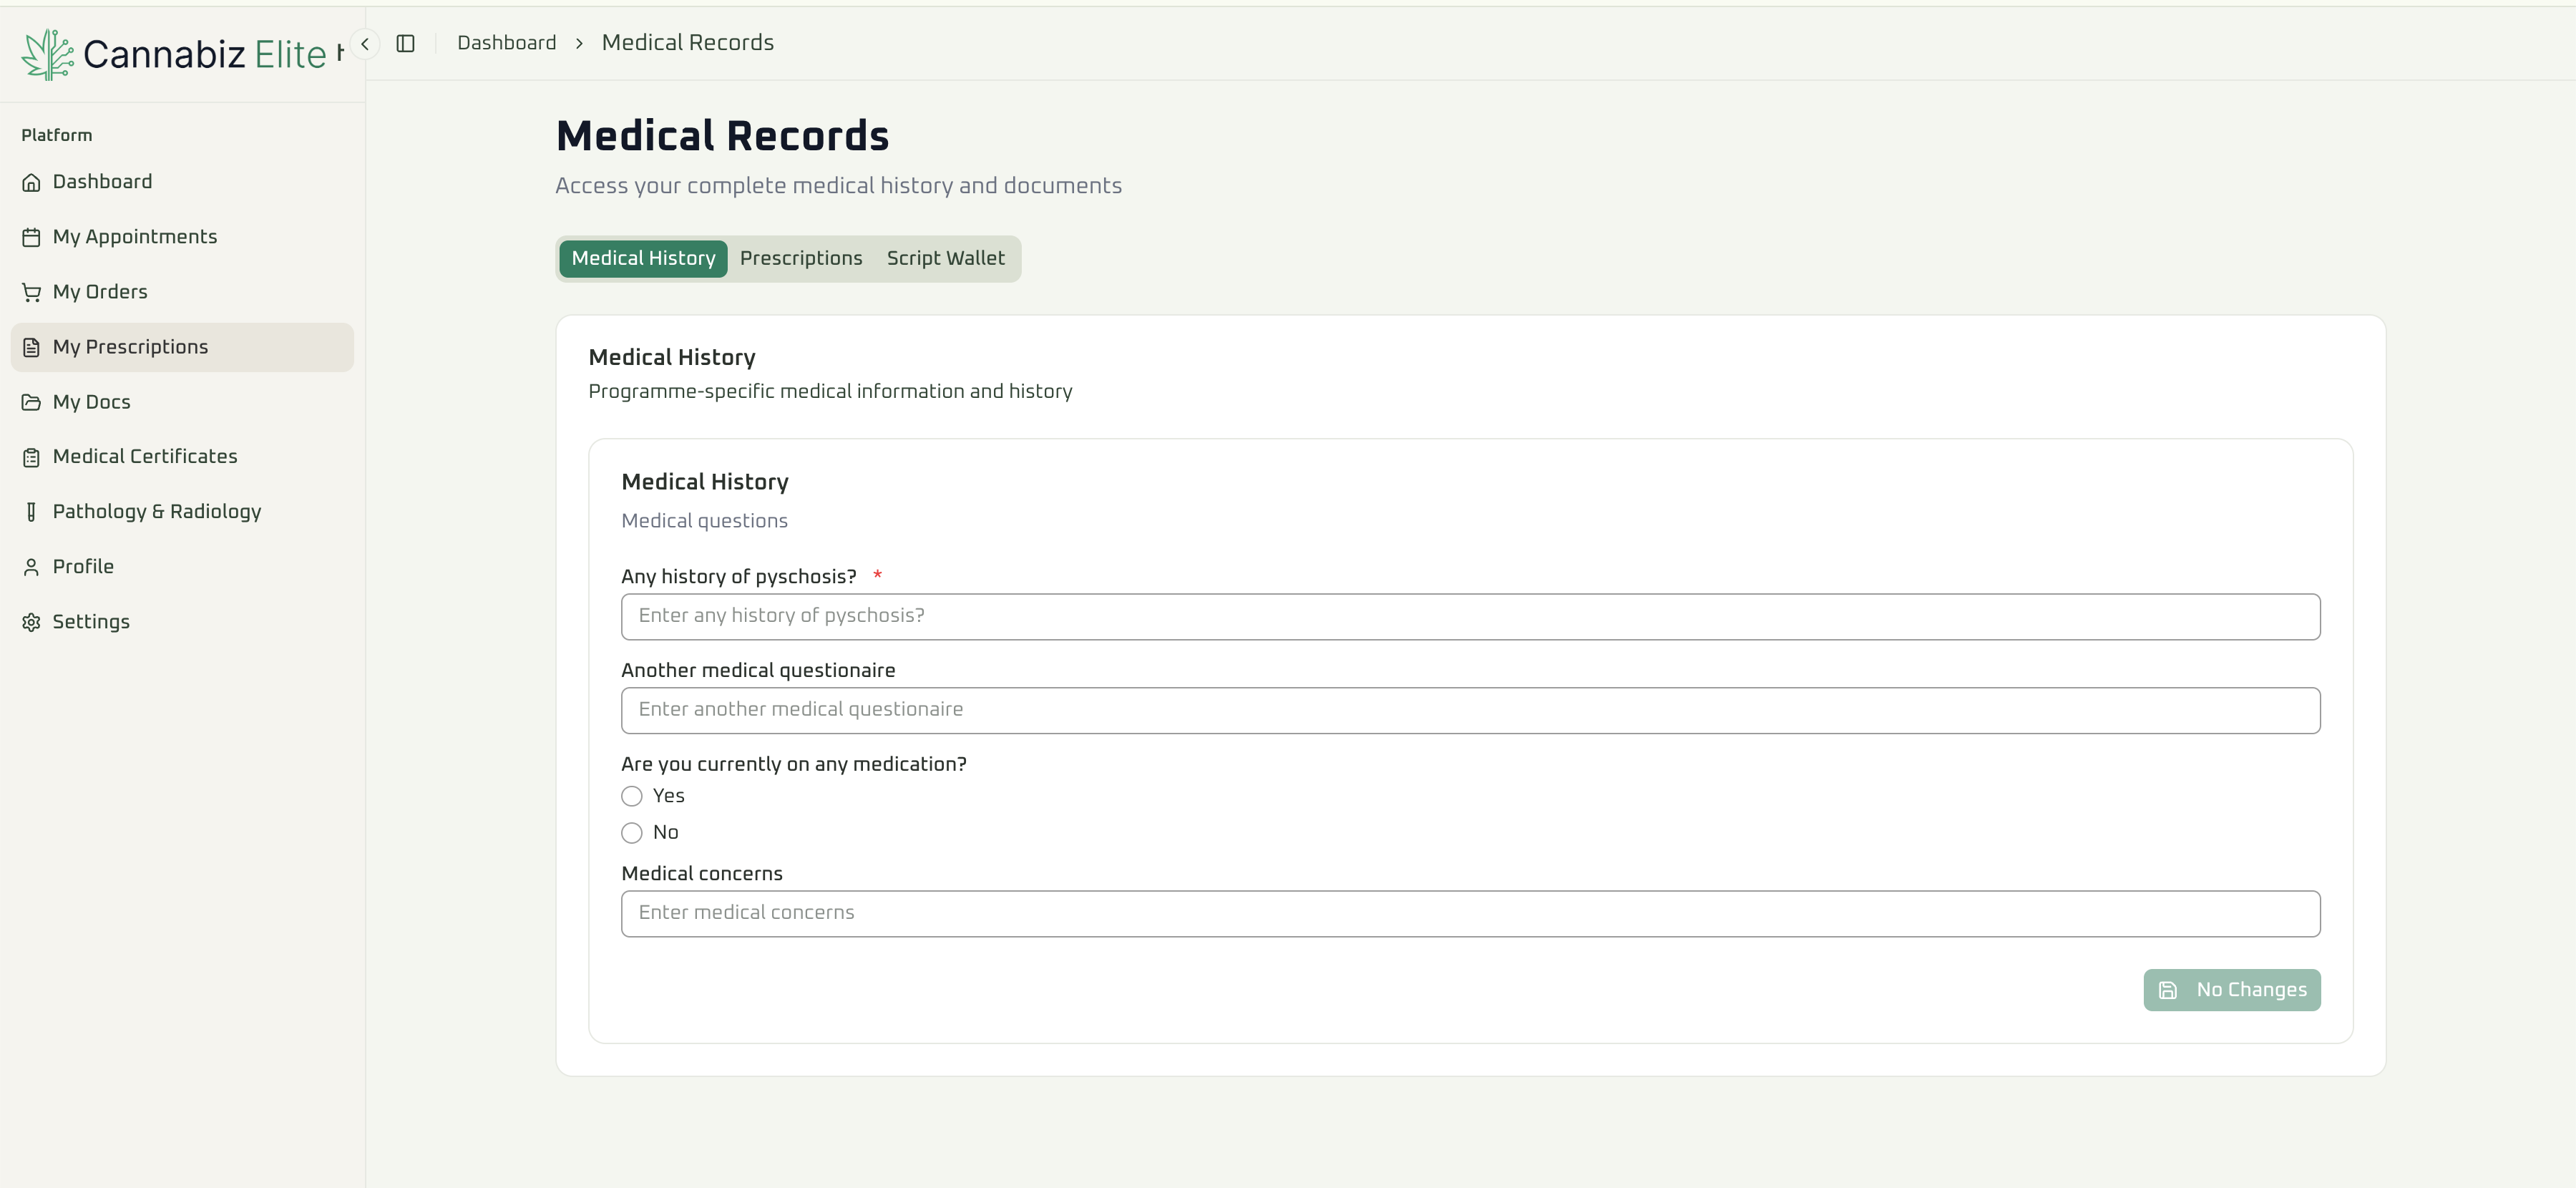This screenshot has width=2576, height=1188.
Task: Click the No Changes save button
Action: click(2232, 989)
